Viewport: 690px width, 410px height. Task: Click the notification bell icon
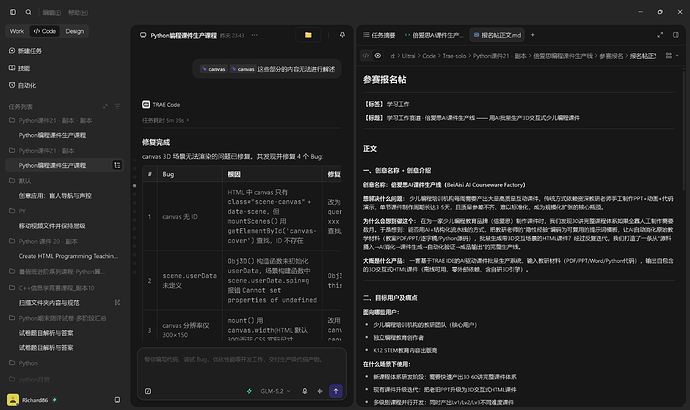pos(342,35)
